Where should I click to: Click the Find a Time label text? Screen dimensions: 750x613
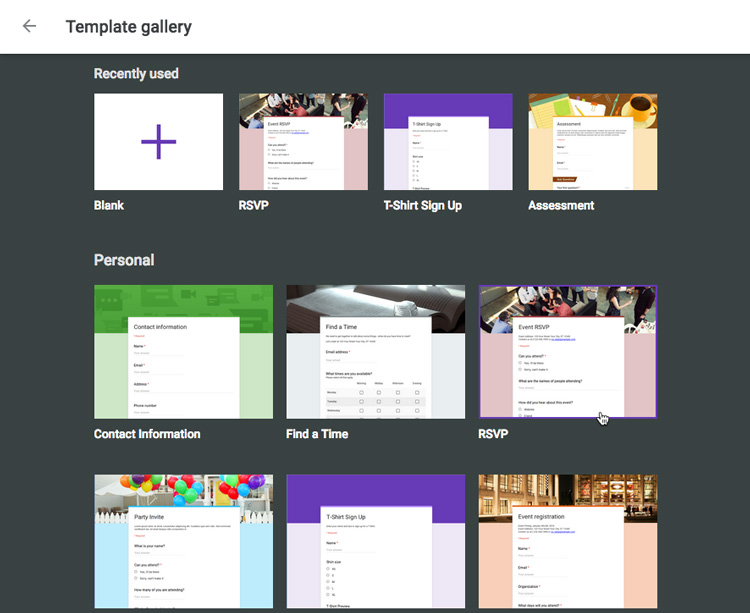tap(317, 434)
